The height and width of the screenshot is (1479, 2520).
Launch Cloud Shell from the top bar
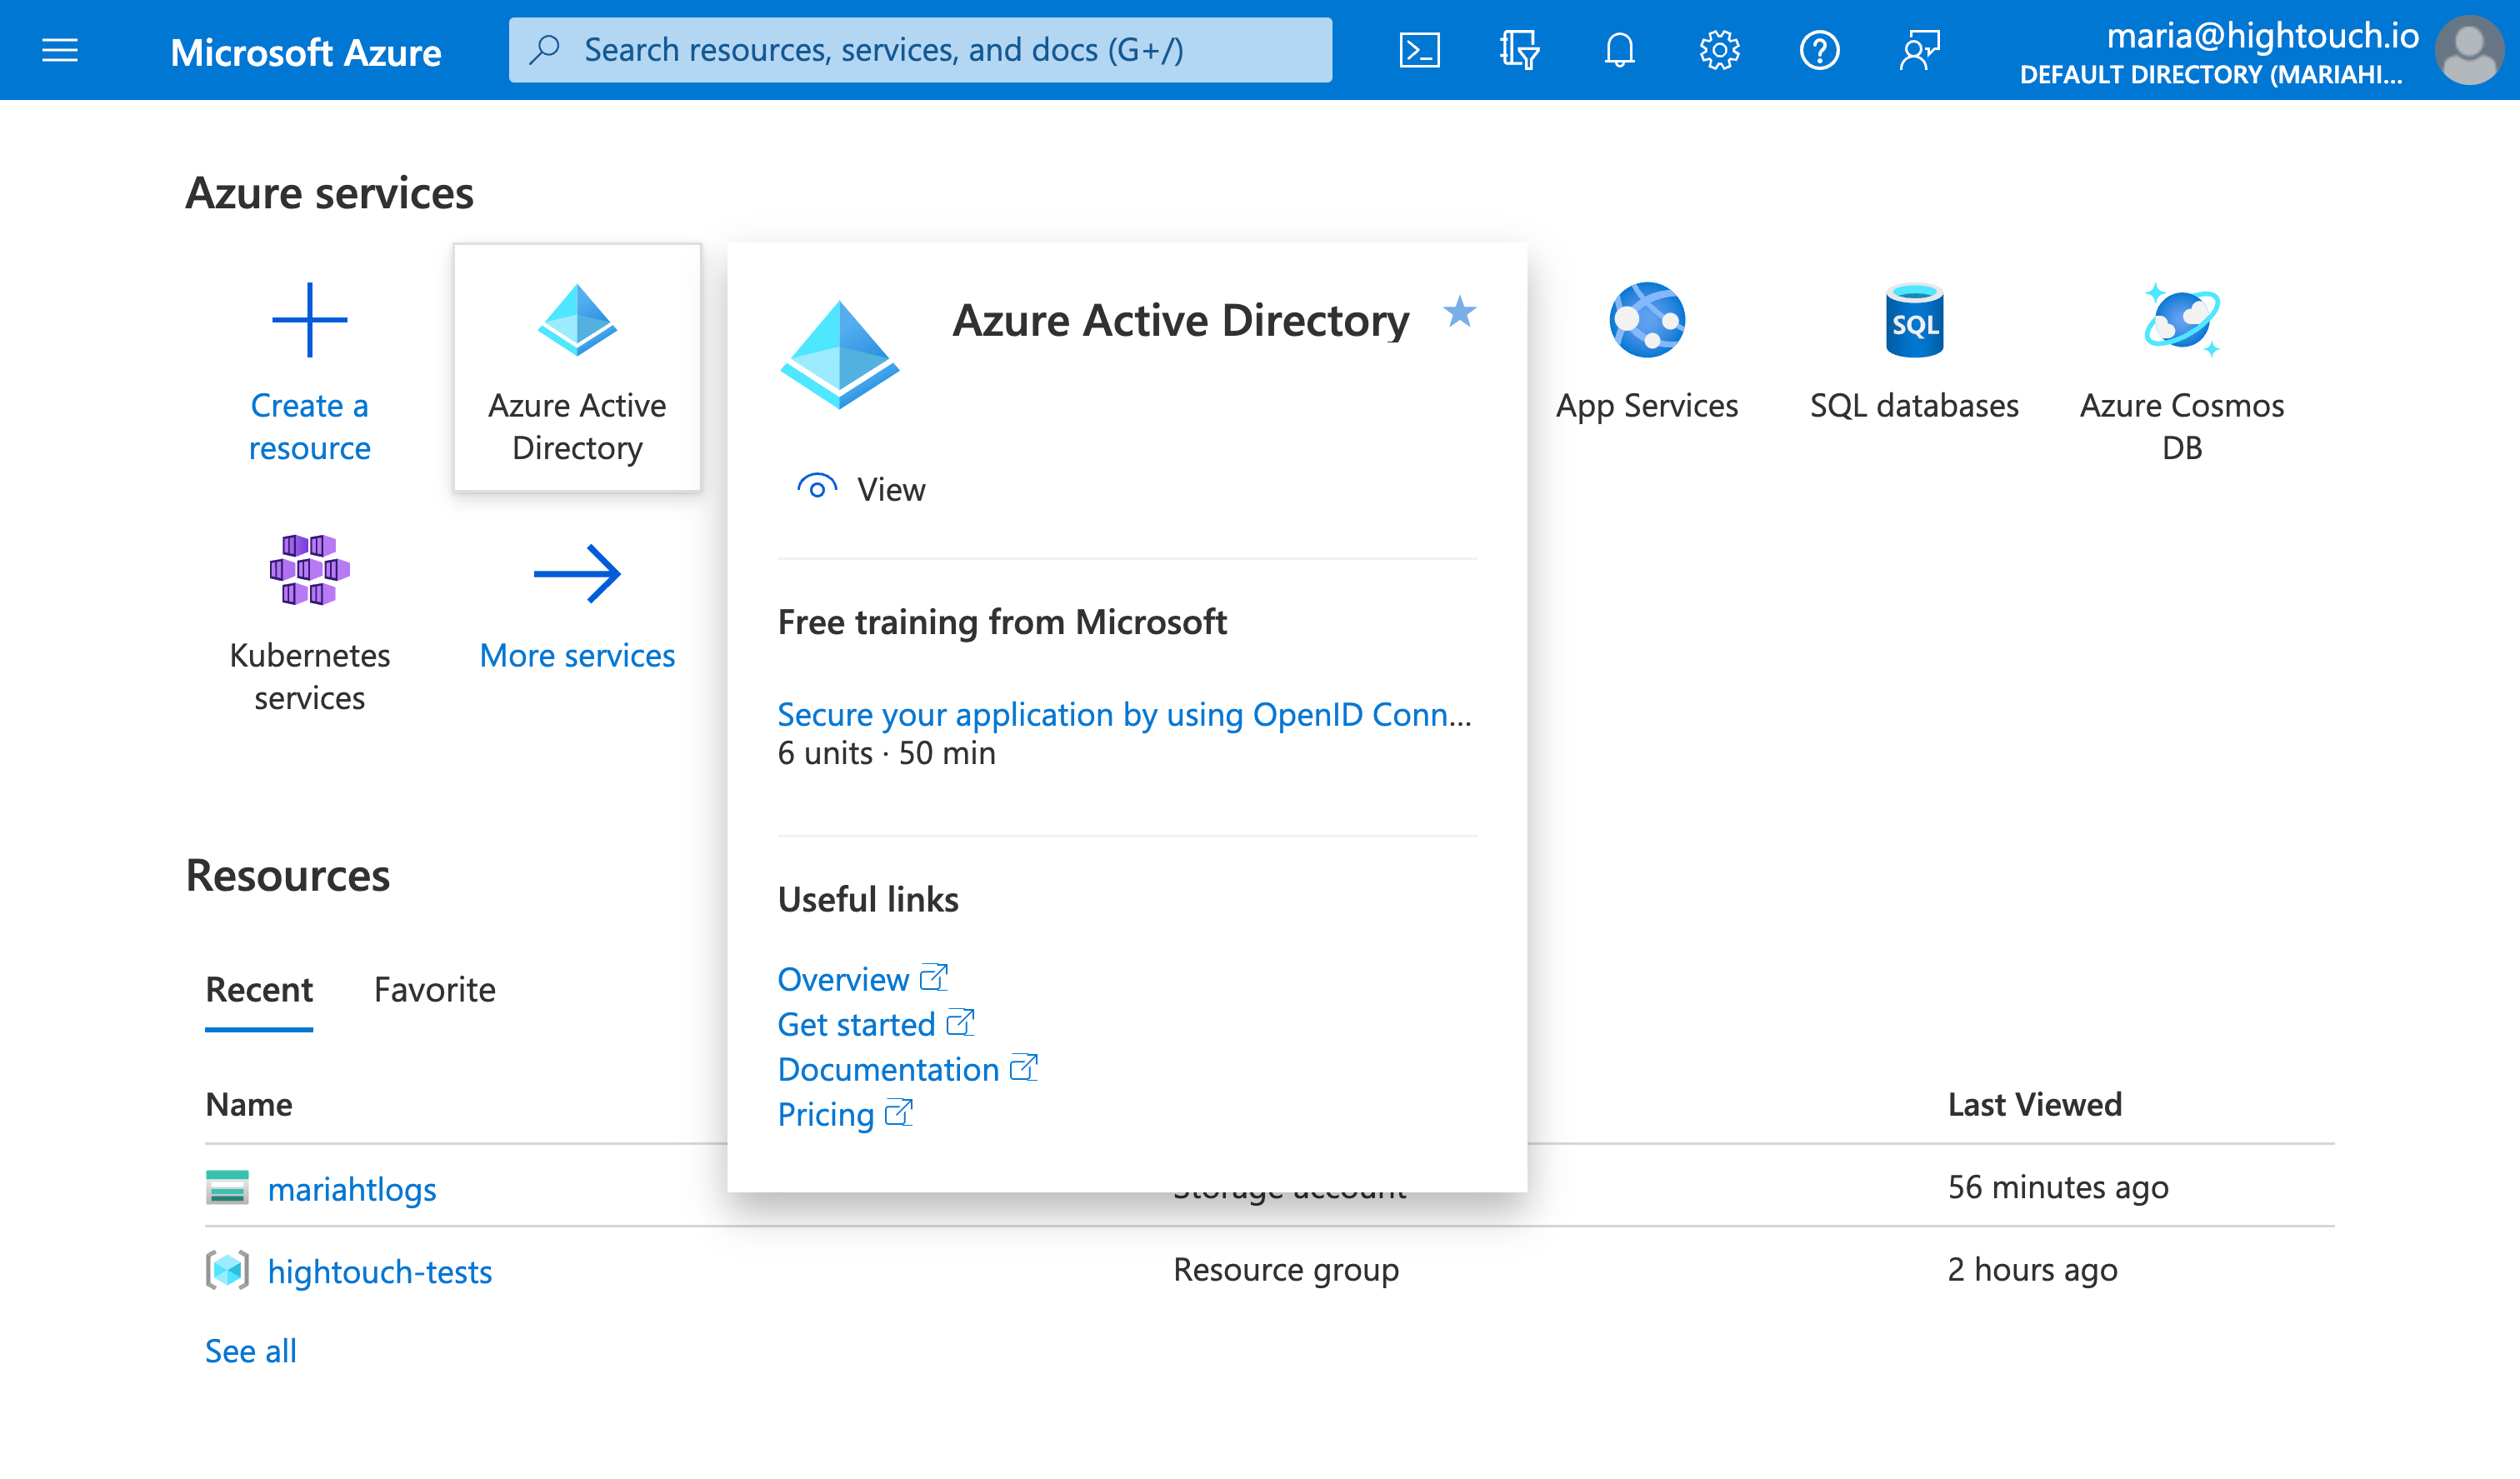pos(1419,50)
